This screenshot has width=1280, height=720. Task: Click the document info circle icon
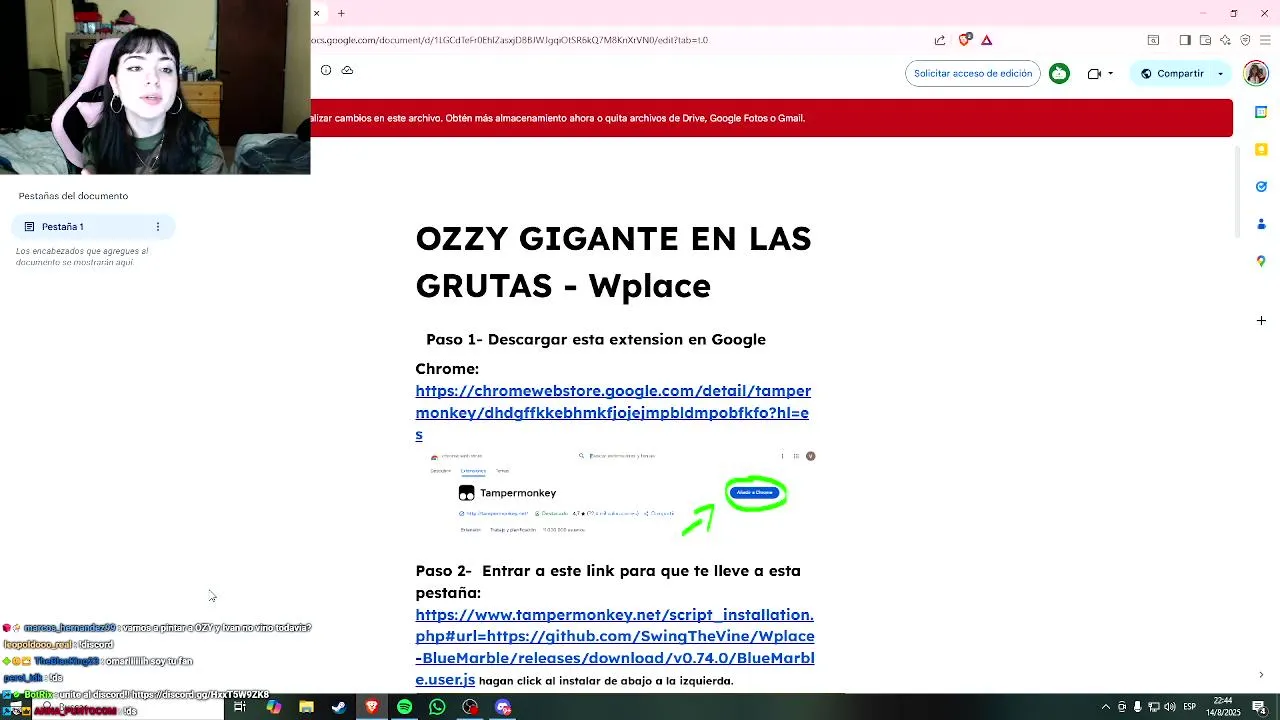point(326,70)
